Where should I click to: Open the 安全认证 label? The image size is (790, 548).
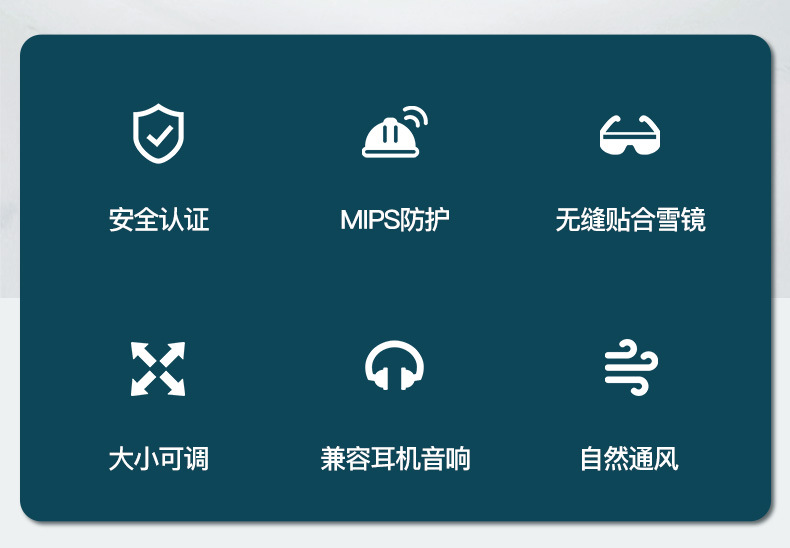coord(159,220)
